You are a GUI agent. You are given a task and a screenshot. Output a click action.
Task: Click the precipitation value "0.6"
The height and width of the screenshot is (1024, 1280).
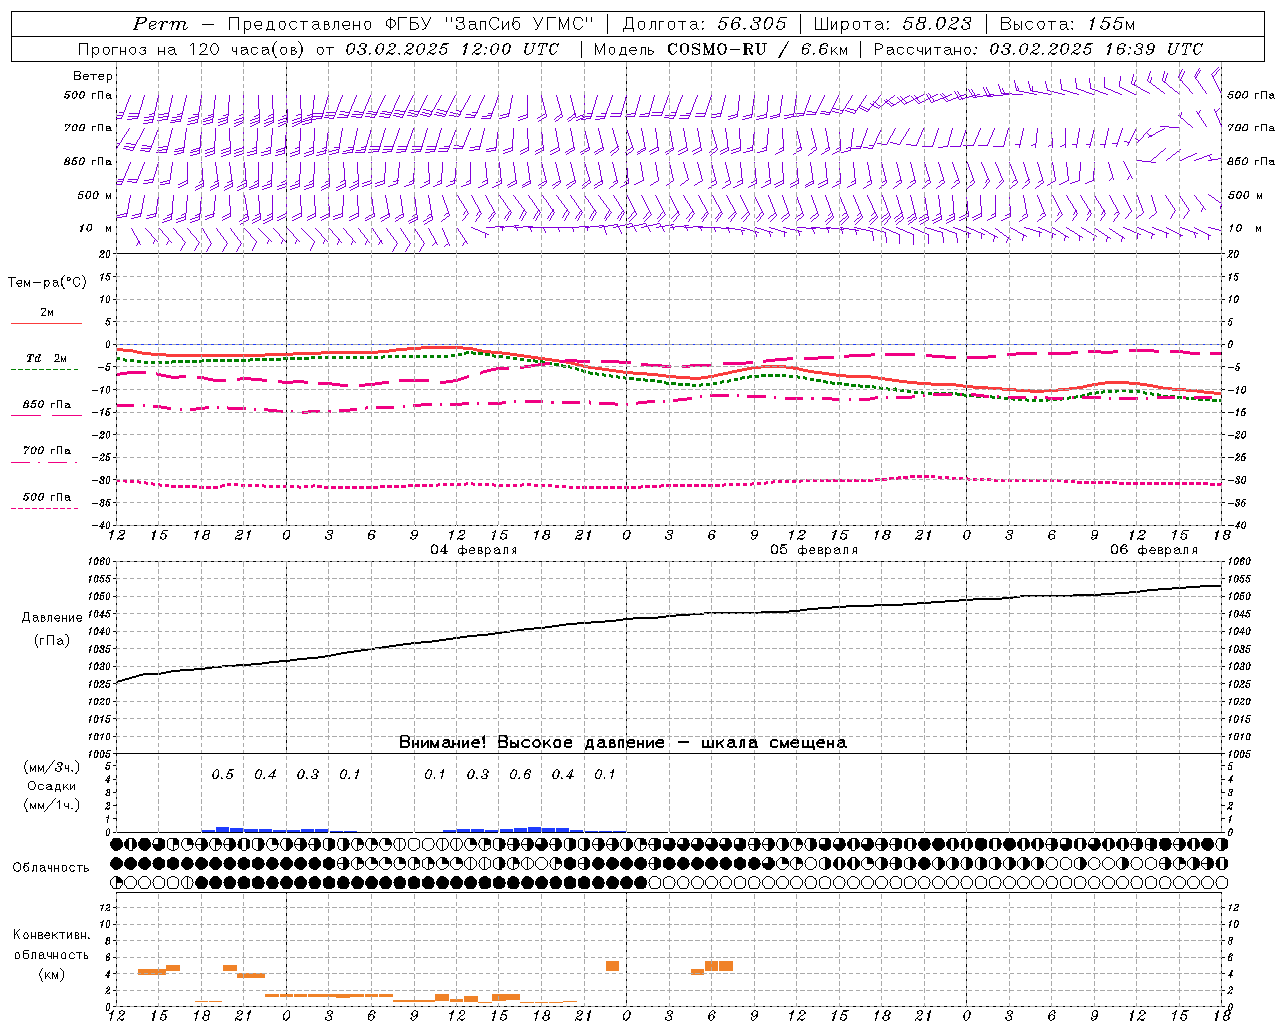click(520, 775)
